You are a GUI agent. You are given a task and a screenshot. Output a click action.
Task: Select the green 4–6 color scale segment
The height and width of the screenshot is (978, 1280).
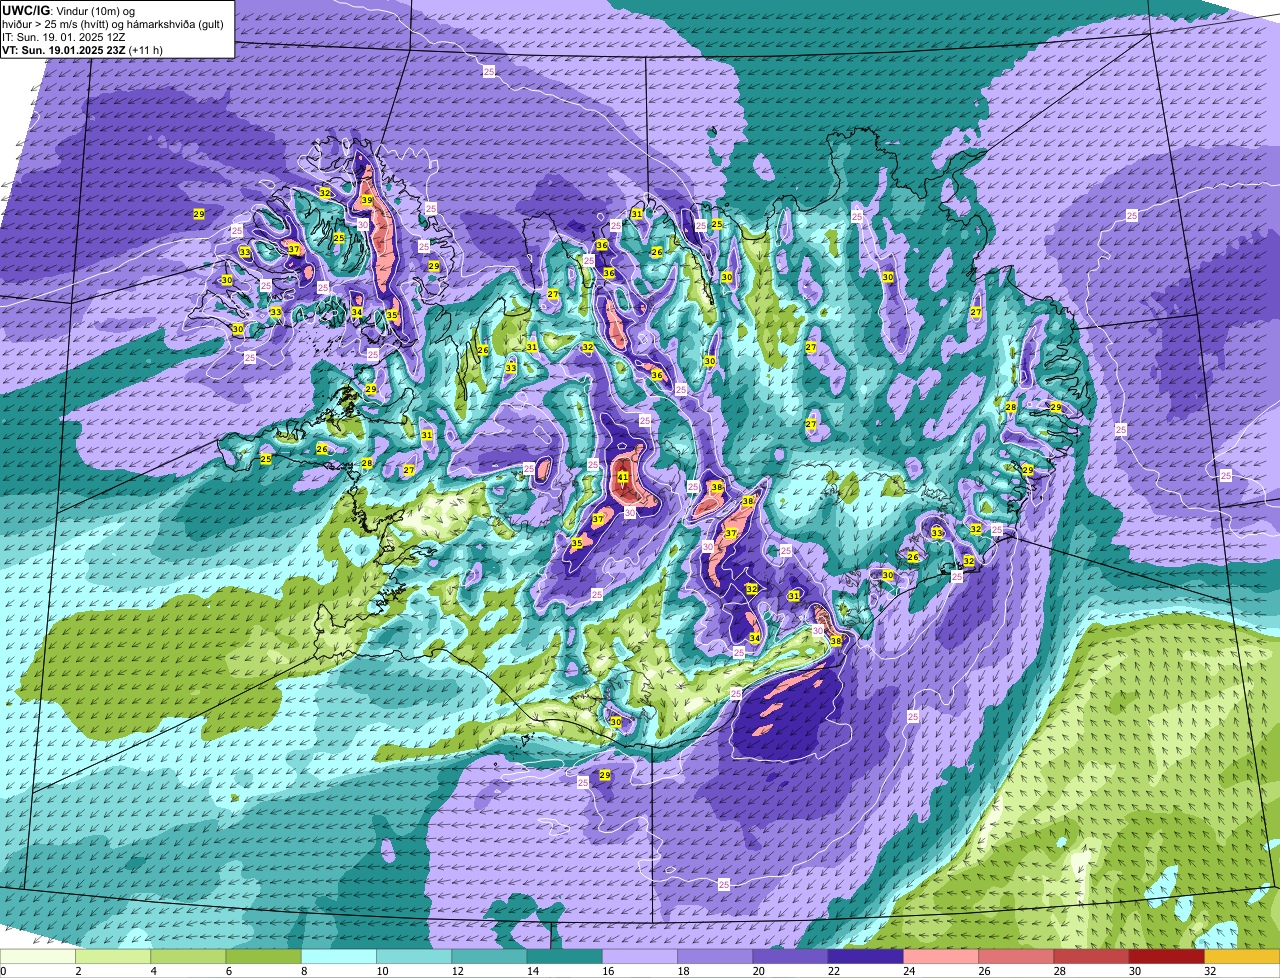(x=188, y=956)
